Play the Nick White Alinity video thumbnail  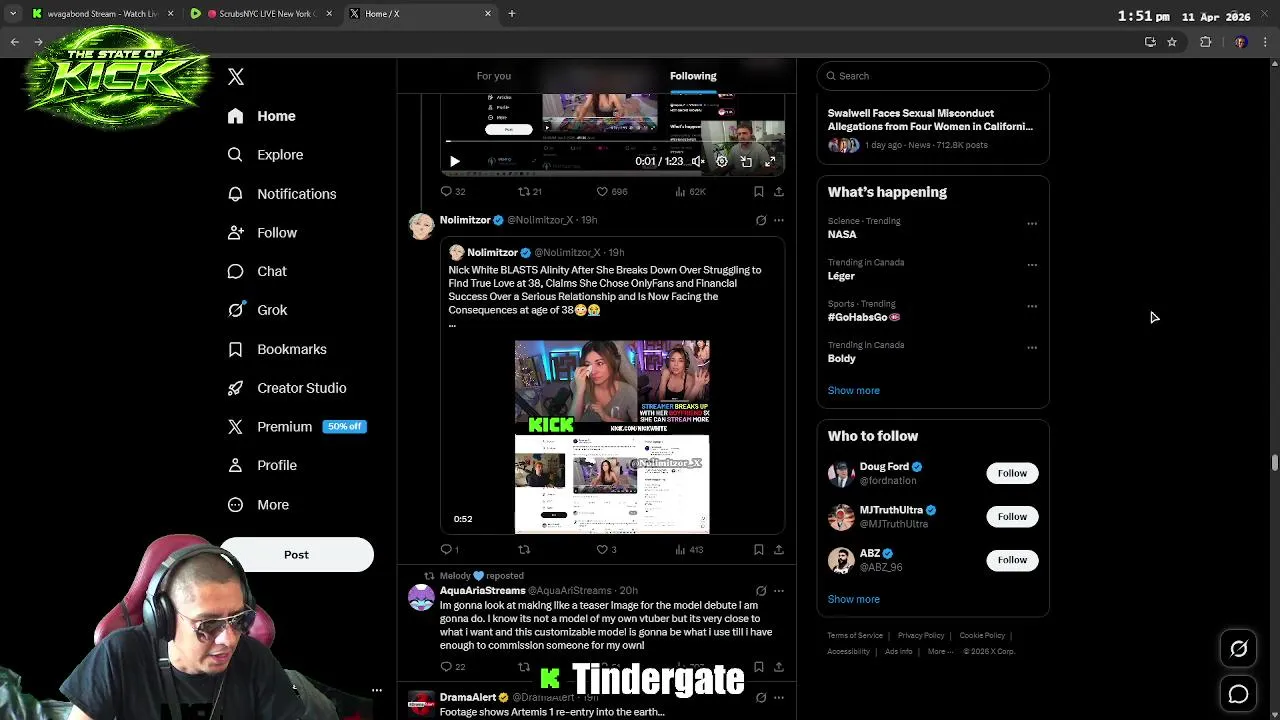point(612,436)
